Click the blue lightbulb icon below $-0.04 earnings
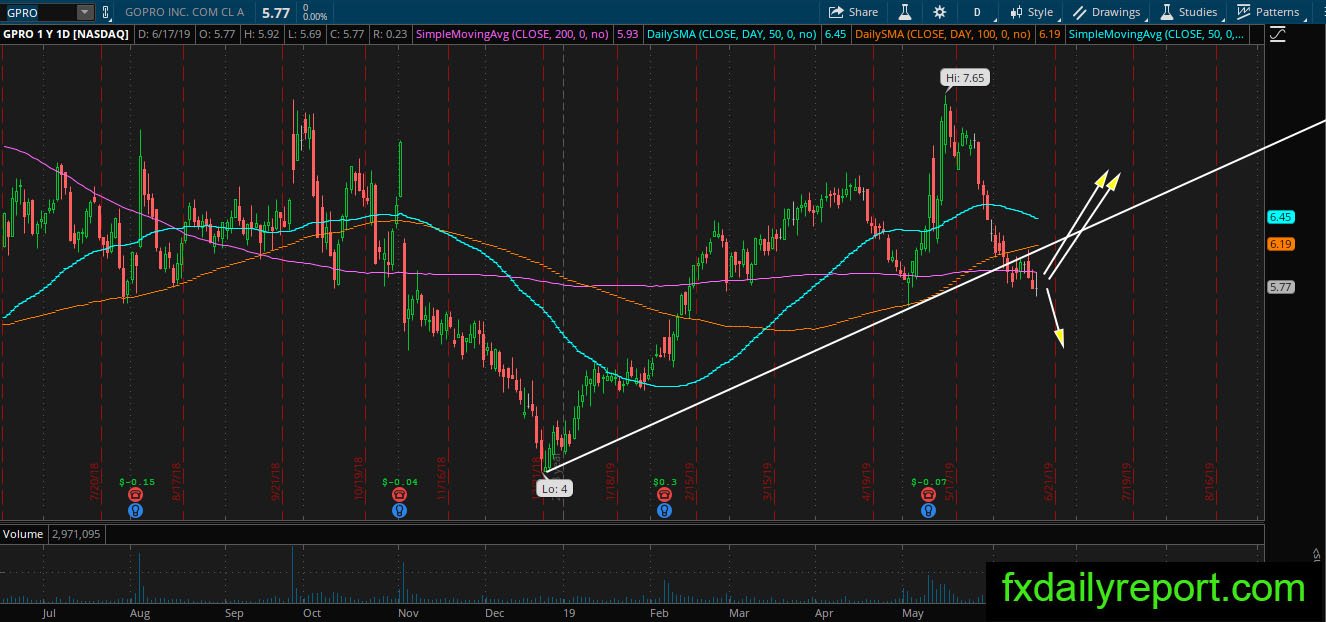The width and height of the screenshot is (1326, 622). tap(400, 510)
